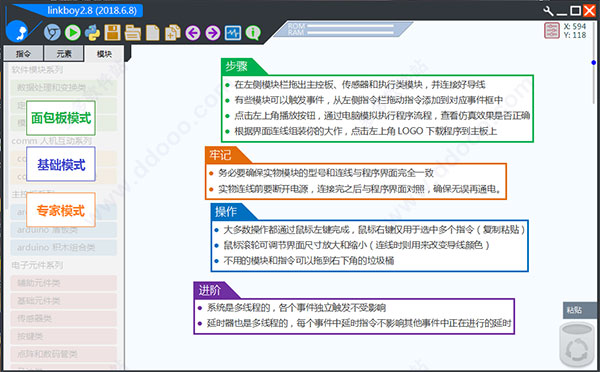Switch to the 指令 tab
The height and width of the screenshot is (372, 600).
pos(23,54)
